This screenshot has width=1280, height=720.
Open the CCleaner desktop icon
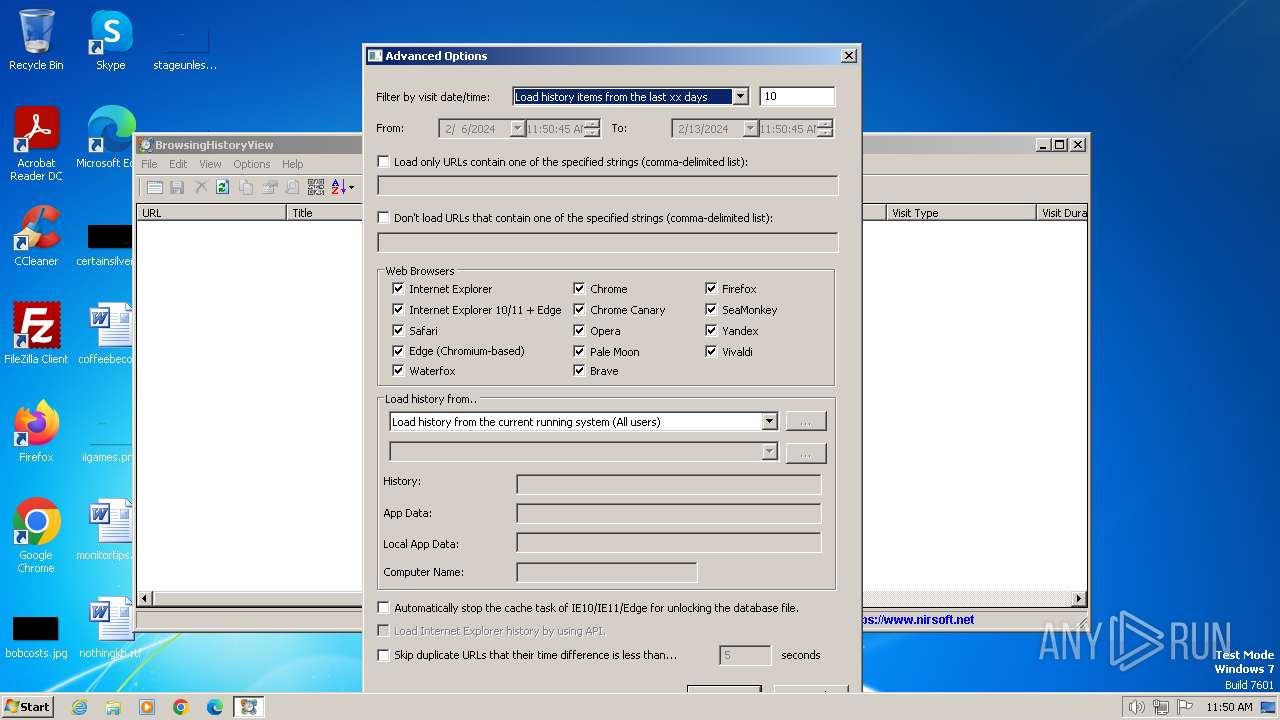[x=36, y=237]
